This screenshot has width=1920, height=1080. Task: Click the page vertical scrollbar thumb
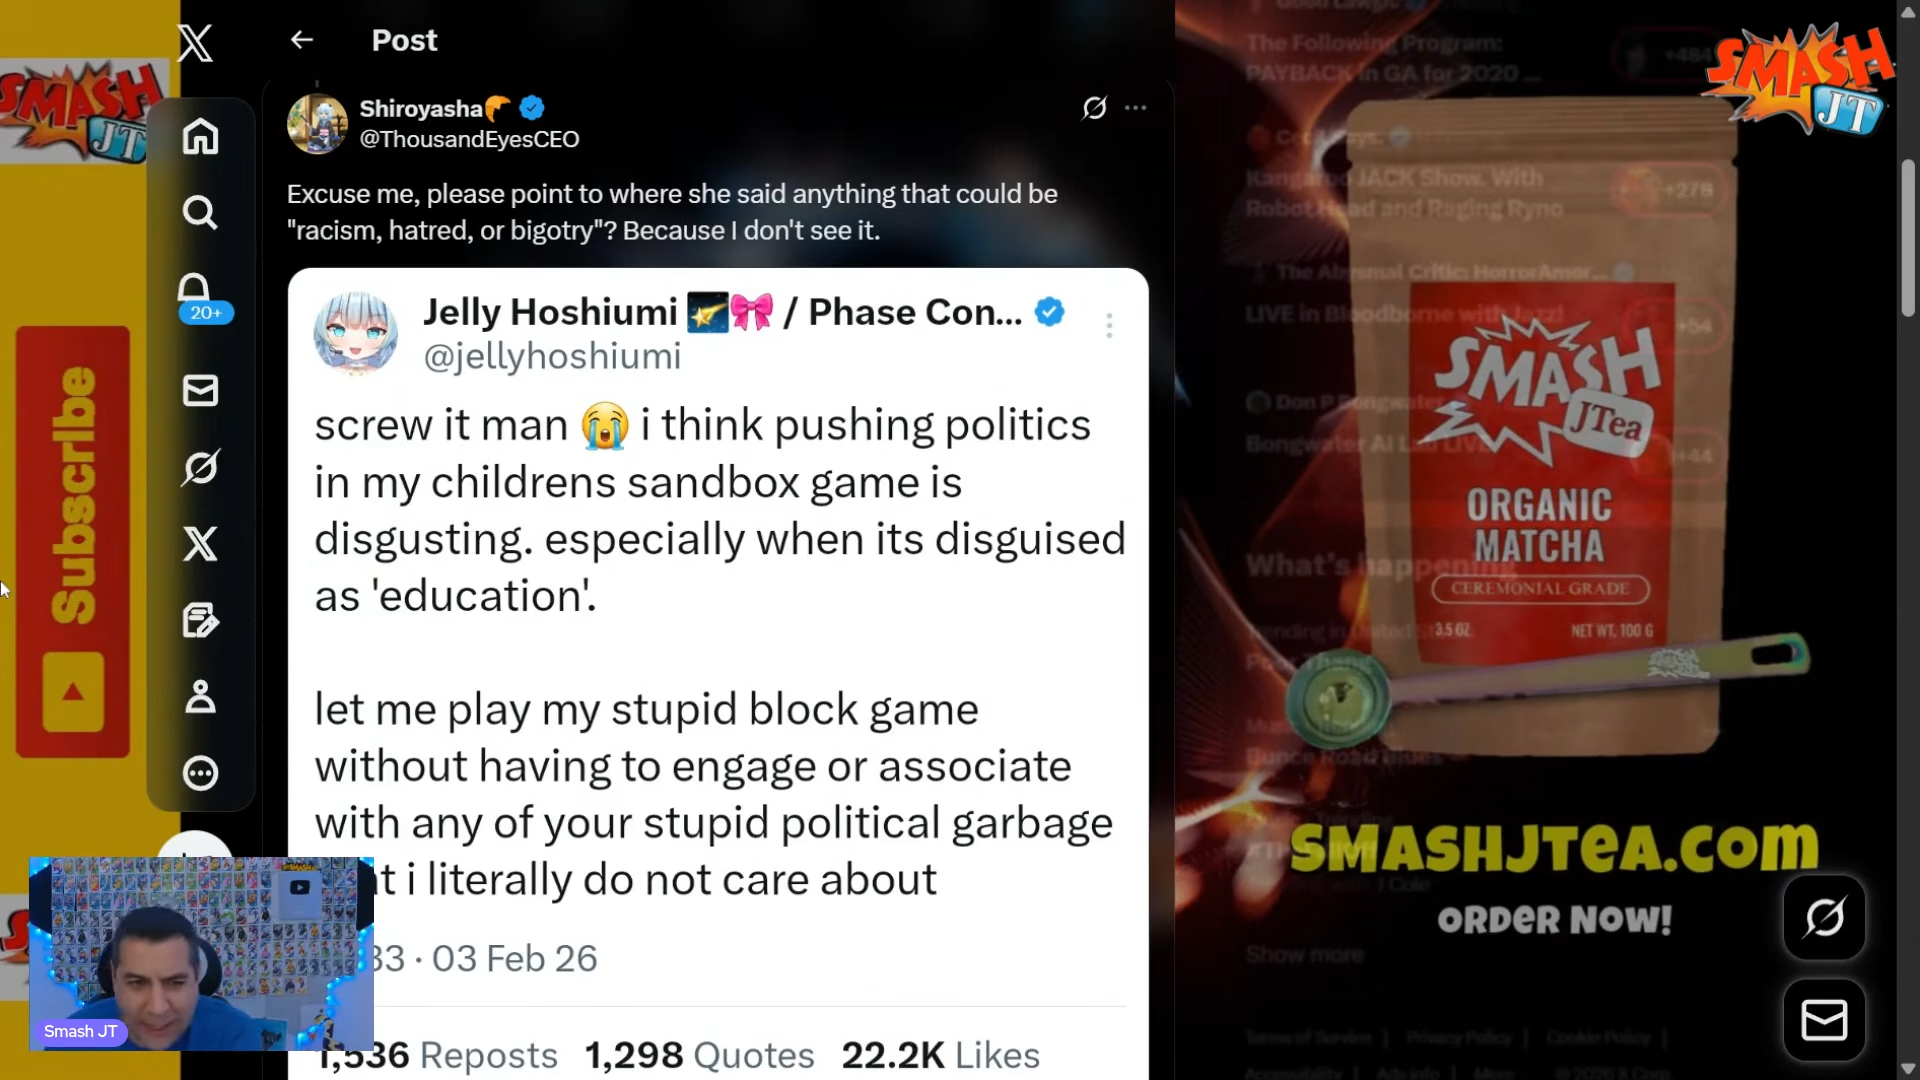[1908, 238]
